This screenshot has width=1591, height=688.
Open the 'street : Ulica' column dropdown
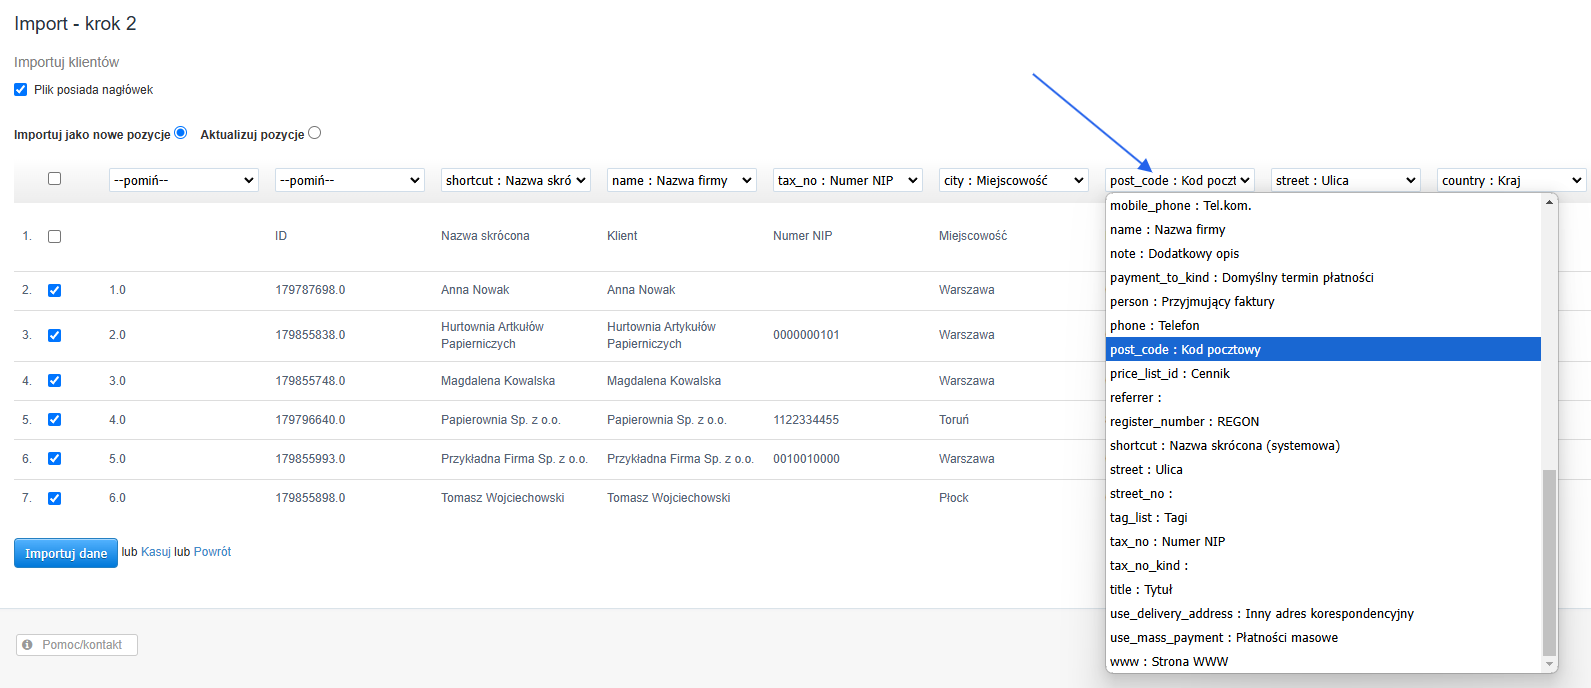pos(1346,180)
